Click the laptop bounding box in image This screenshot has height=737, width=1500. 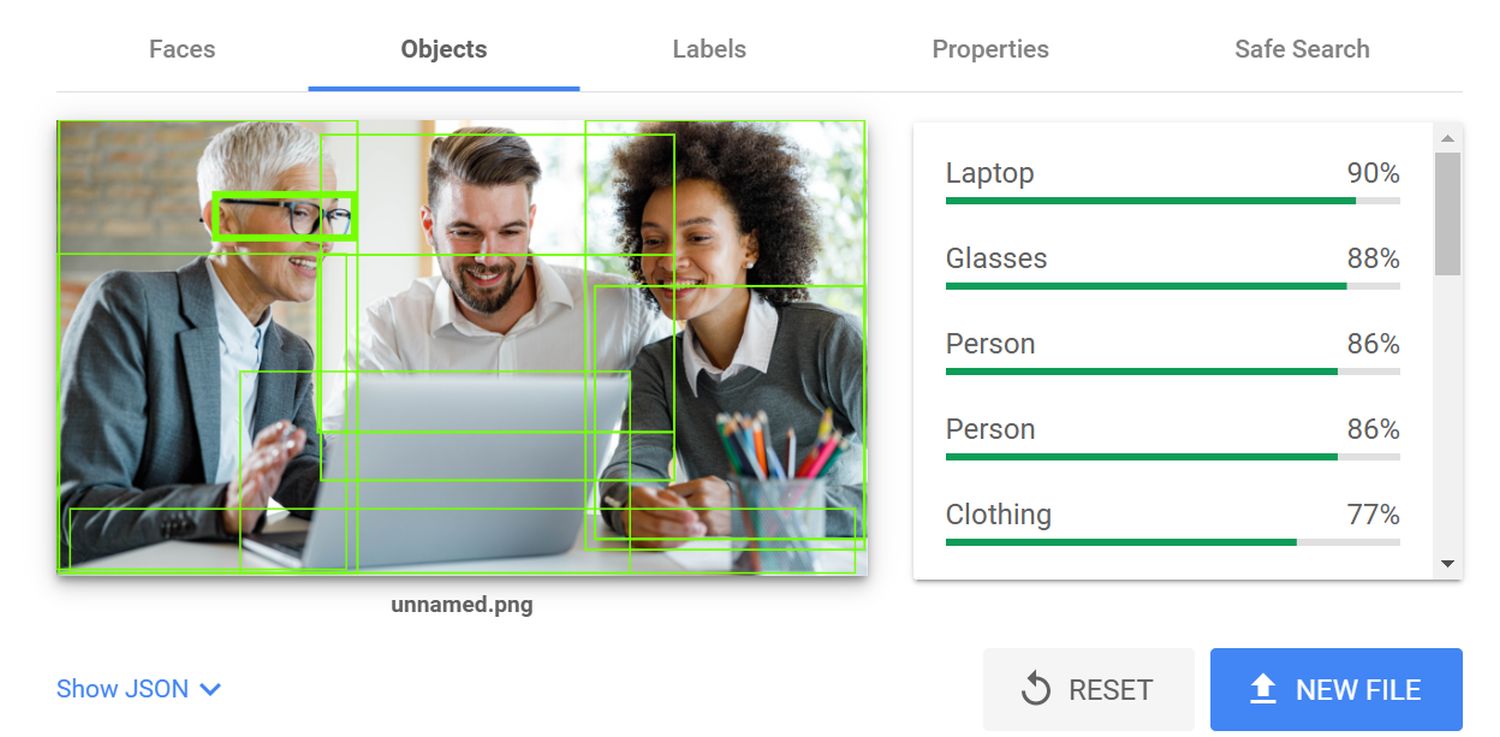(x=435, y=471)
